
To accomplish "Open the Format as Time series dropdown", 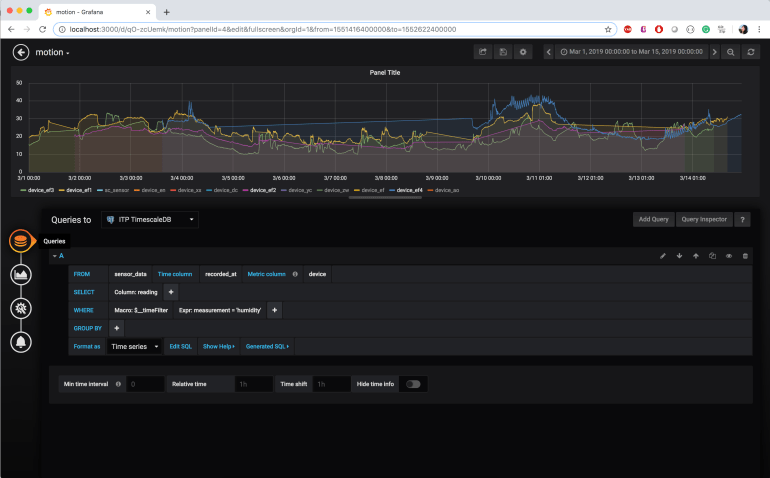I will pos(133,346).
